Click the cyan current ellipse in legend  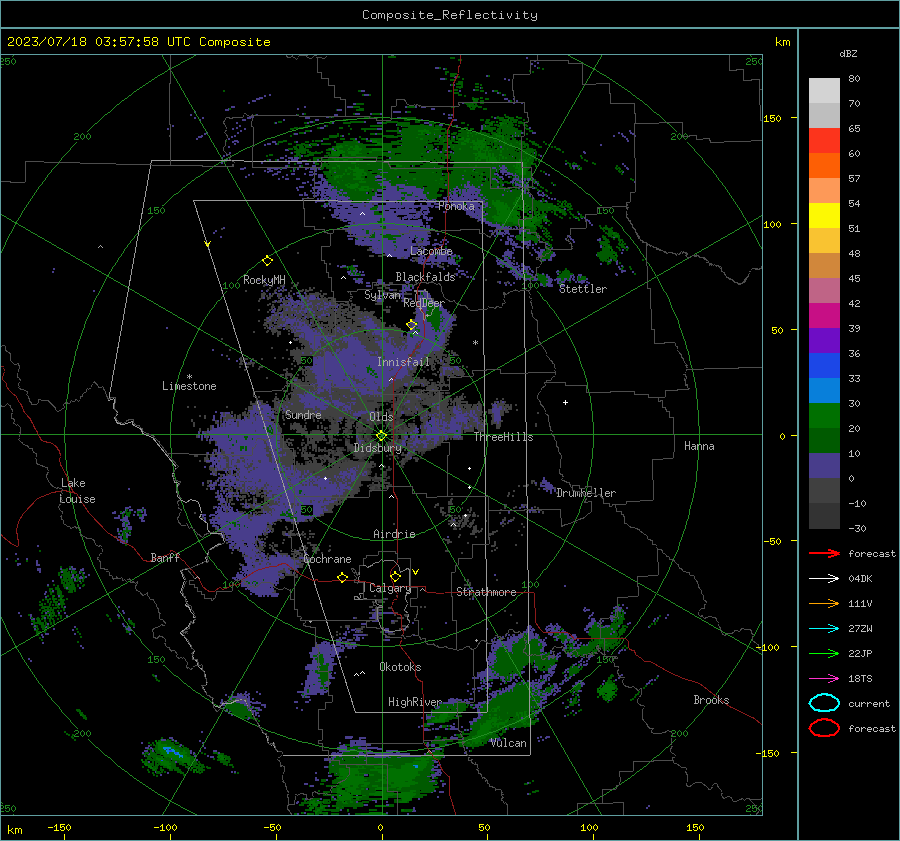(x=824, y=703)
